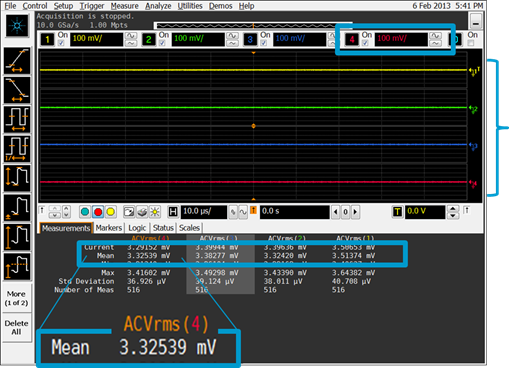This screenshot has height=368, width=509.
Task: Click the channel 3 blue number button
Action: click(x=250, y=40)
